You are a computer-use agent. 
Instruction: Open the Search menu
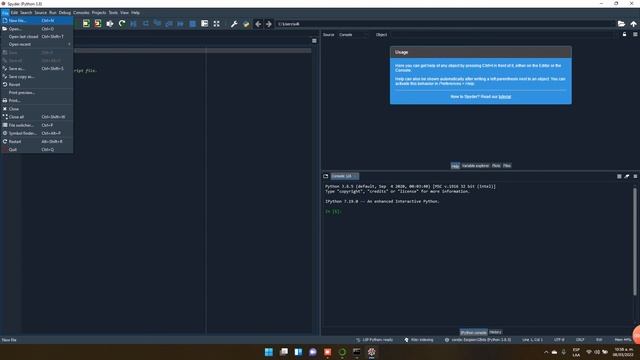point(26,13)
